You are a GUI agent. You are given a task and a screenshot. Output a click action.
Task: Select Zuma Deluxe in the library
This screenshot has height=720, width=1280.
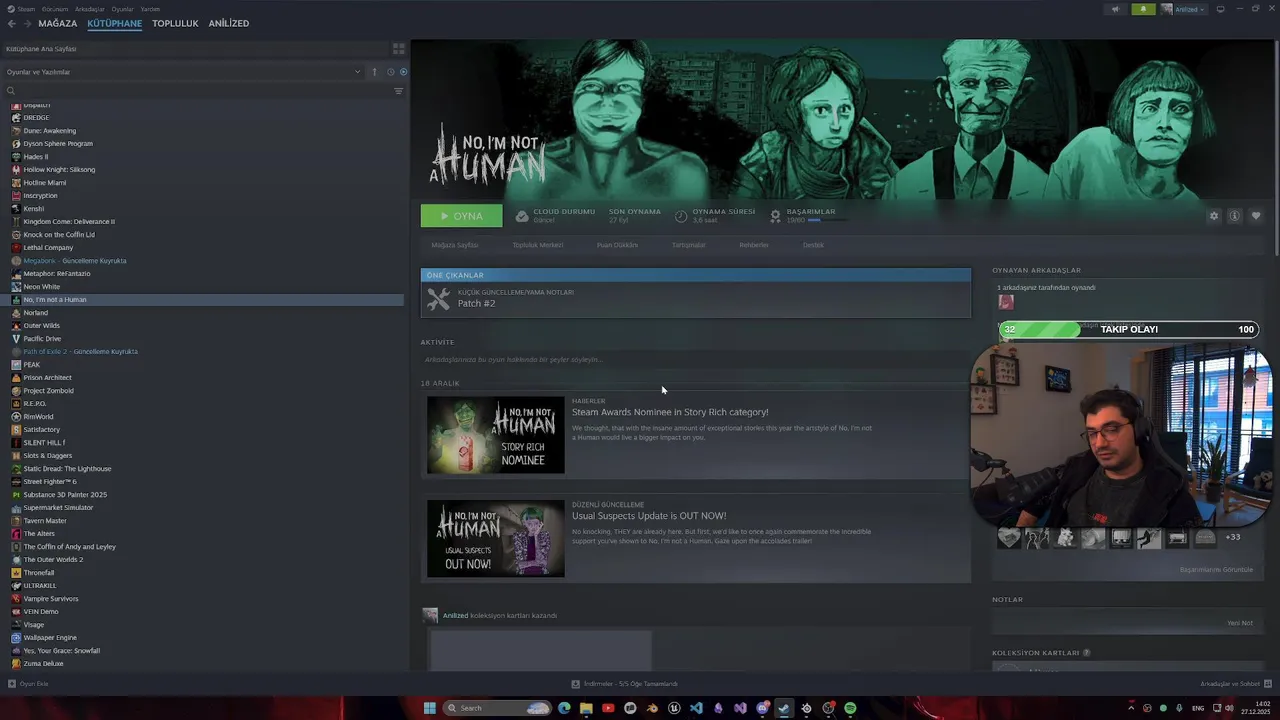coord(43,663)
